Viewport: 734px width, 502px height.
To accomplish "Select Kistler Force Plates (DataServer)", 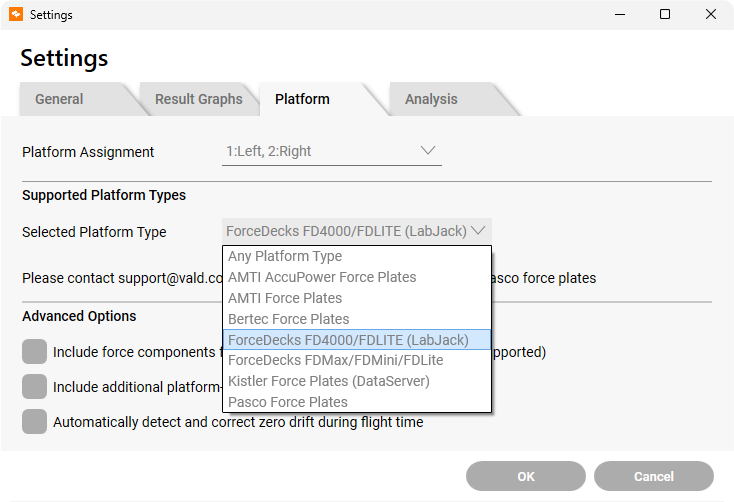I will click(x=357, y=381).
